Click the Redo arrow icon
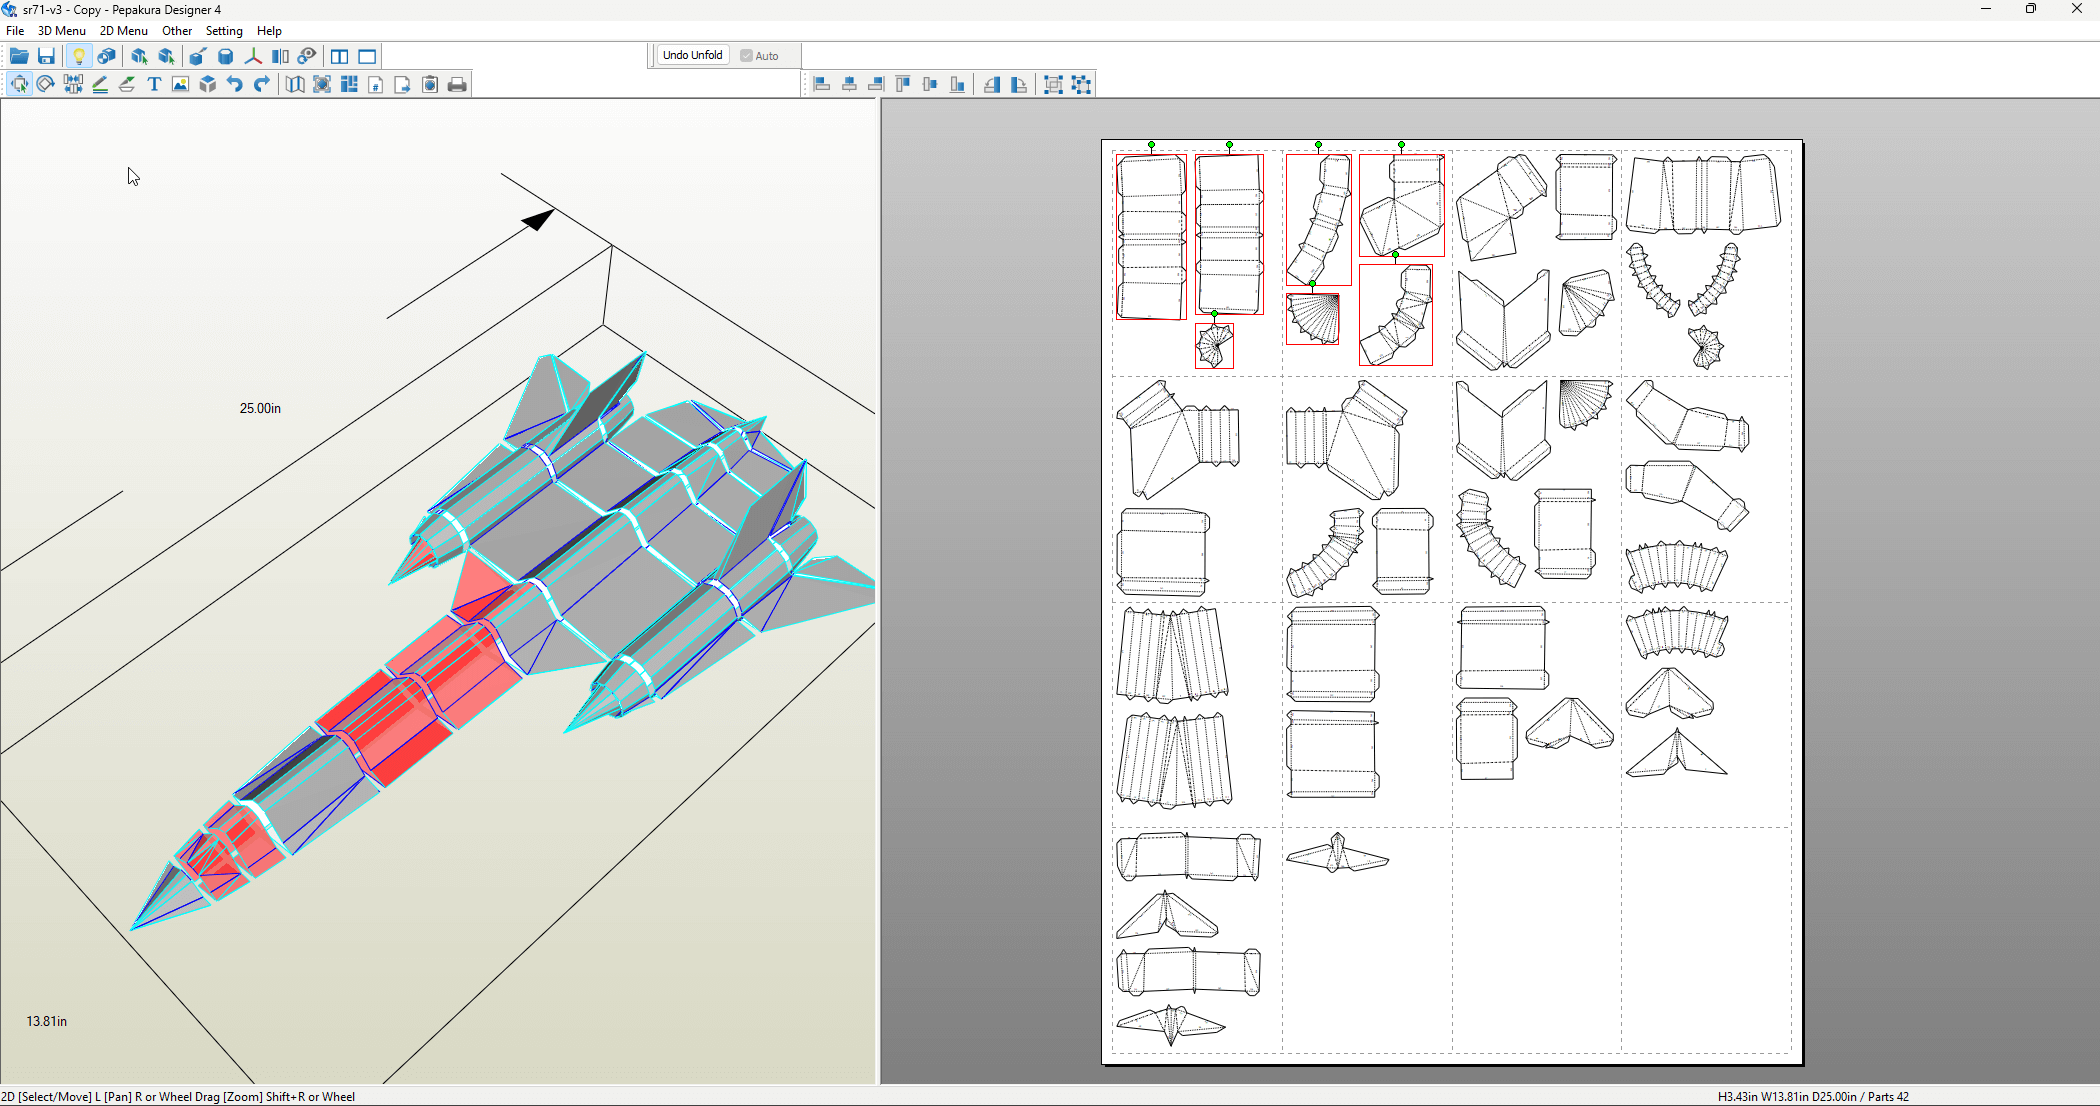 point(261,84)
